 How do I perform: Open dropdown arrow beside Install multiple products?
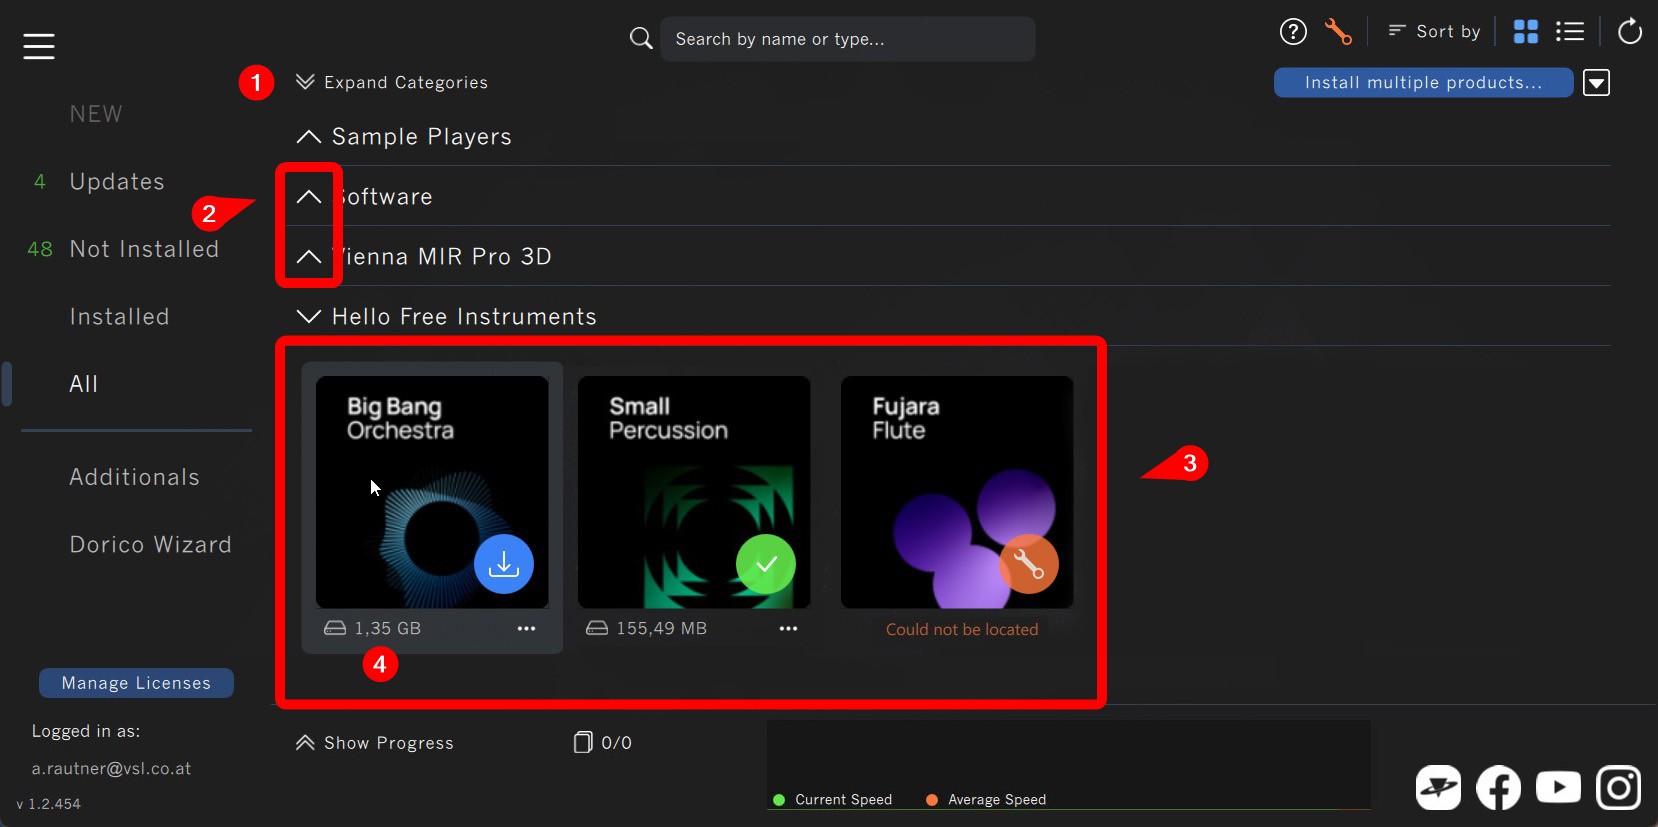pos(1597,83)
